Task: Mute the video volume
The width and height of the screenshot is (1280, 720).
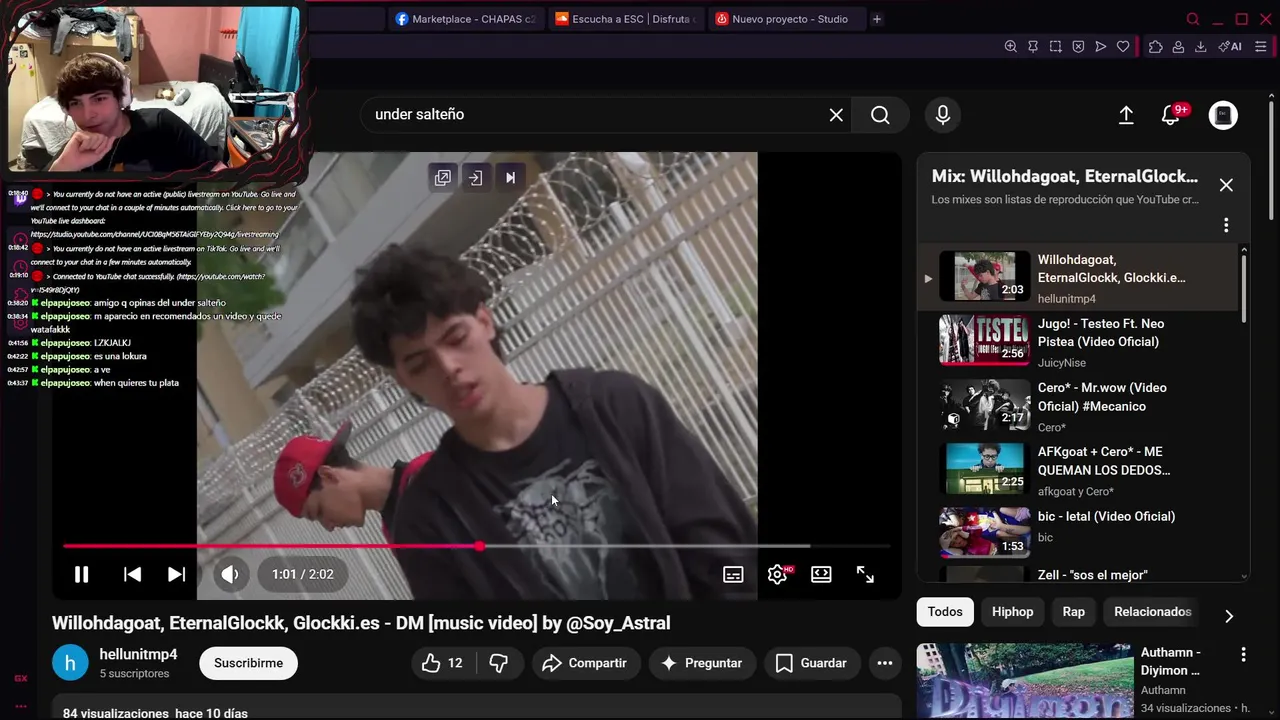Action: (230, 574)
